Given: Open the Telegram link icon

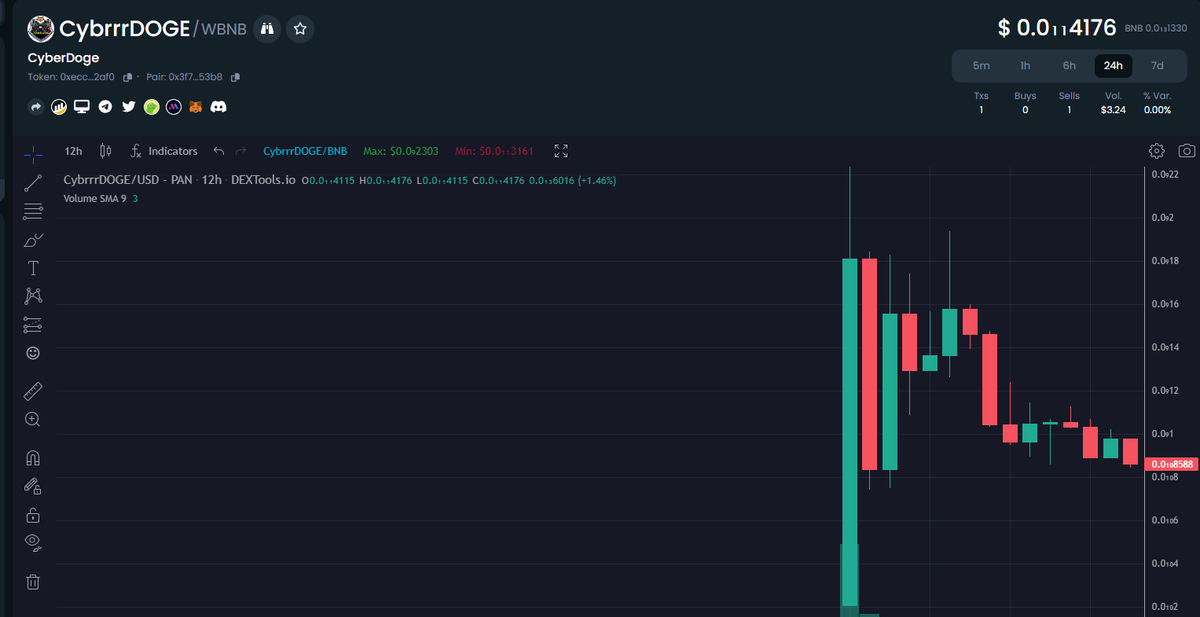Looking at the screenshot, I should (105, 106).
